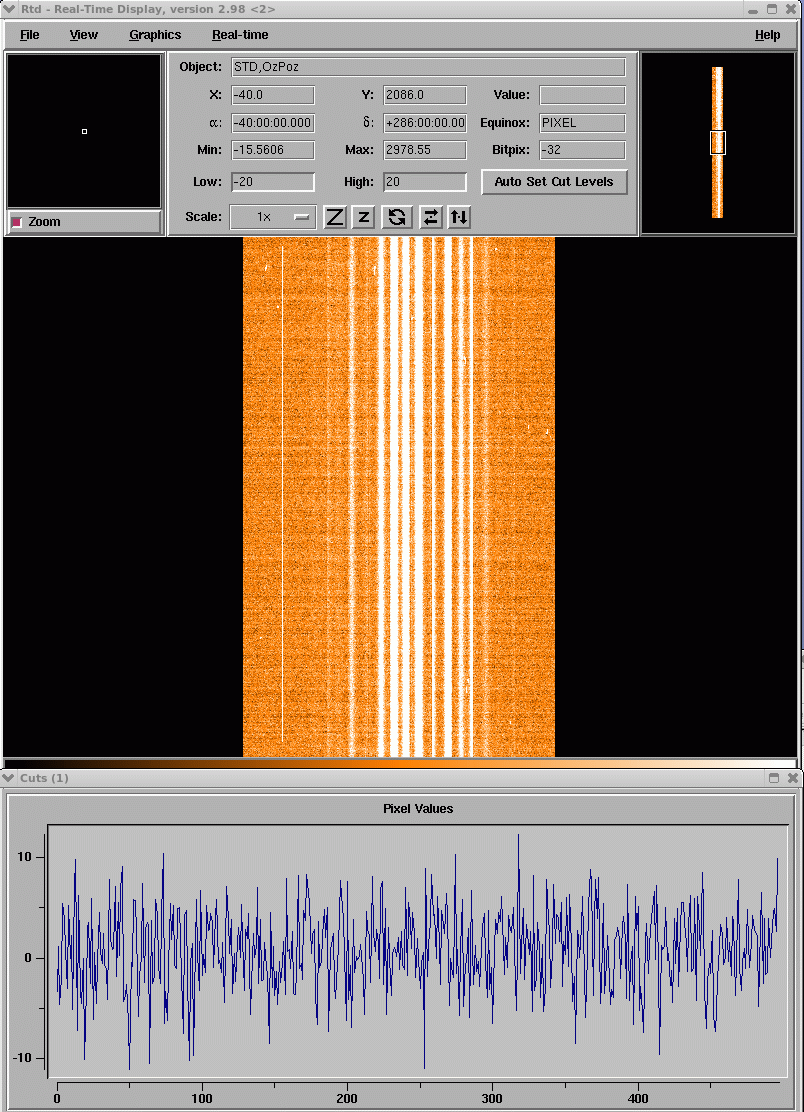This screenshot has width=804, height=1112.
Task: Open the File menu
Action: point(30,35)
